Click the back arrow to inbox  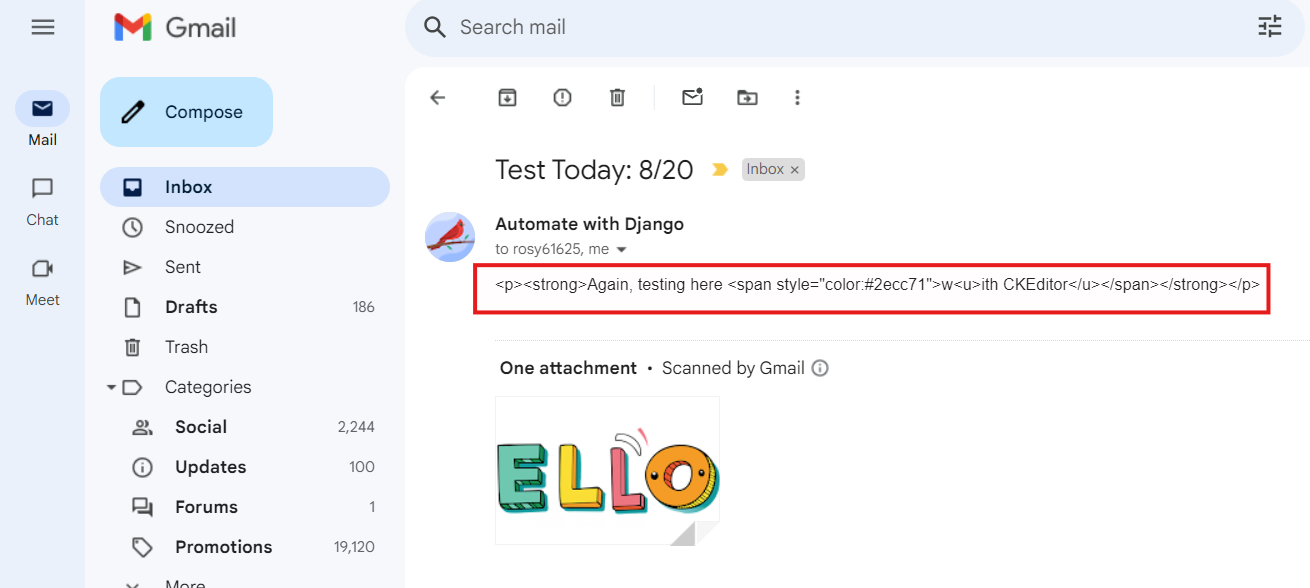(x=437, y=97)
